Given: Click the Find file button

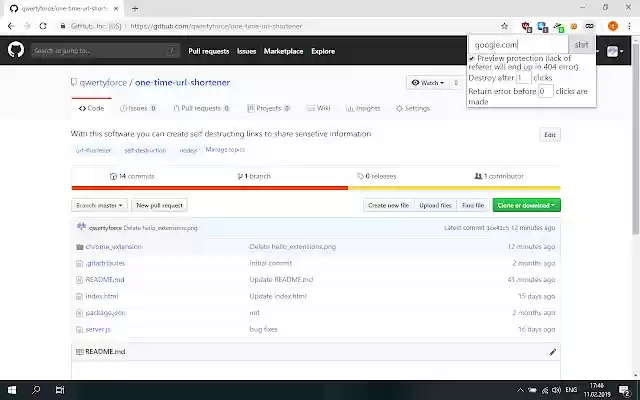Looking at the screenshot, I should tap(473, 205).
